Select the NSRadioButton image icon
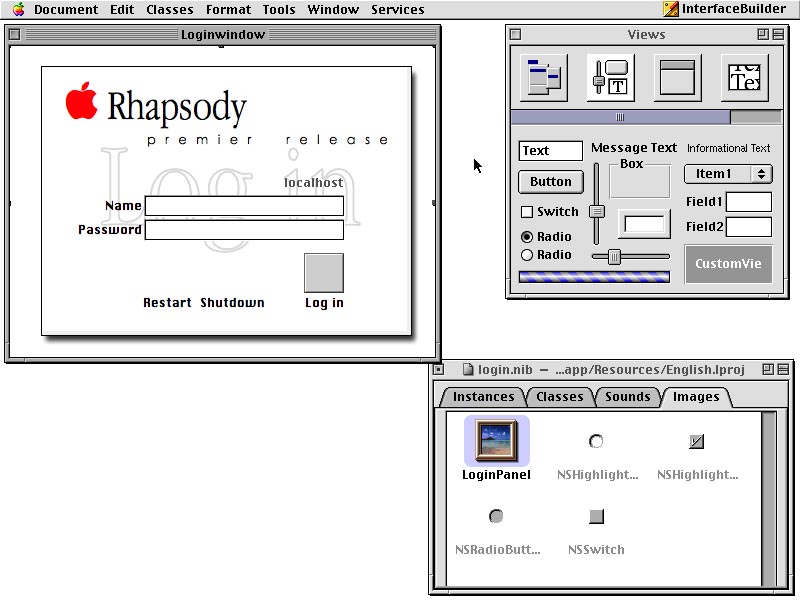 click(496, 516)
